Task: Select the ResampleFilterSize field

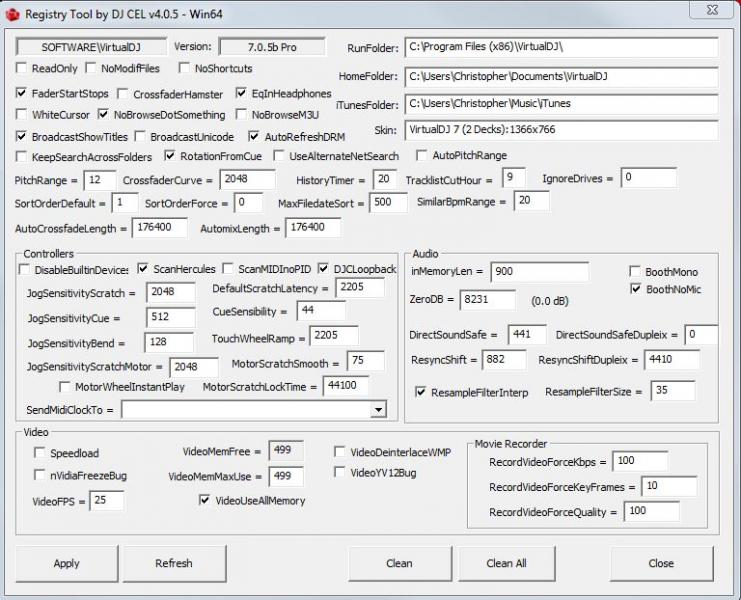Action: pyautogui.click(x=673, y=391)
